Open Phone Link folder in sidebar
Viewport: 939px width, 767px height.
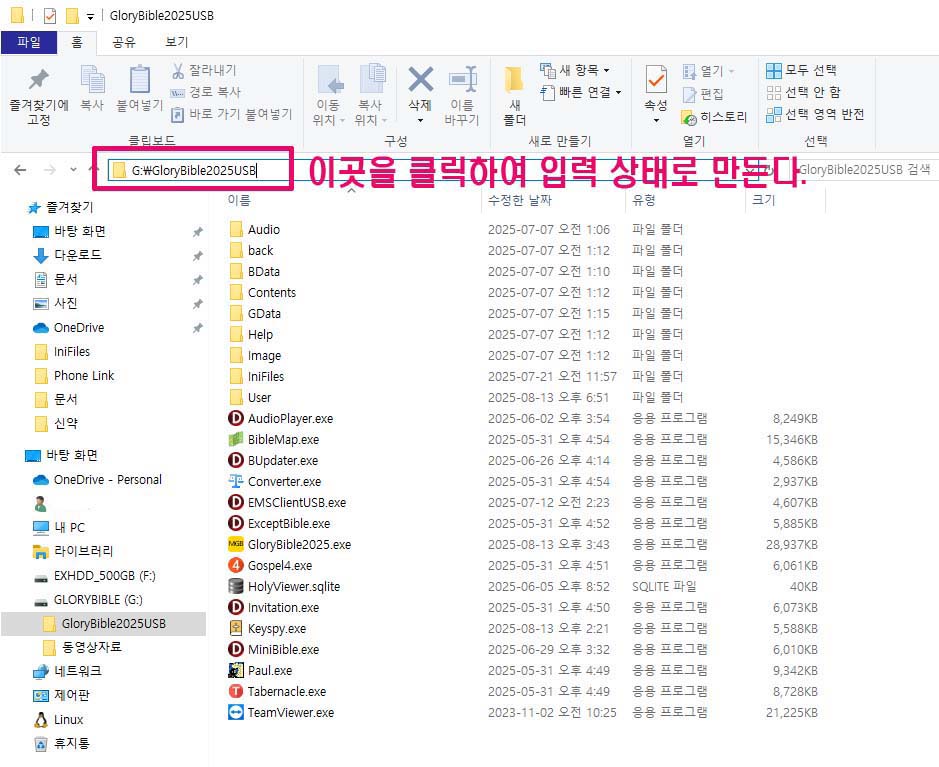84,375
